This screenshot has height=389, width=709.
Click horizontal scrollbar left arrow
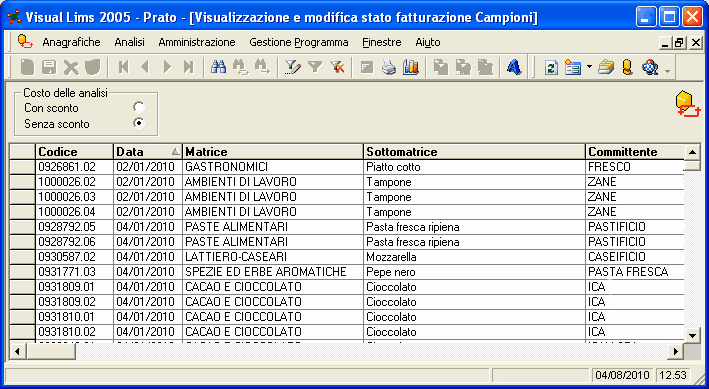17,351
